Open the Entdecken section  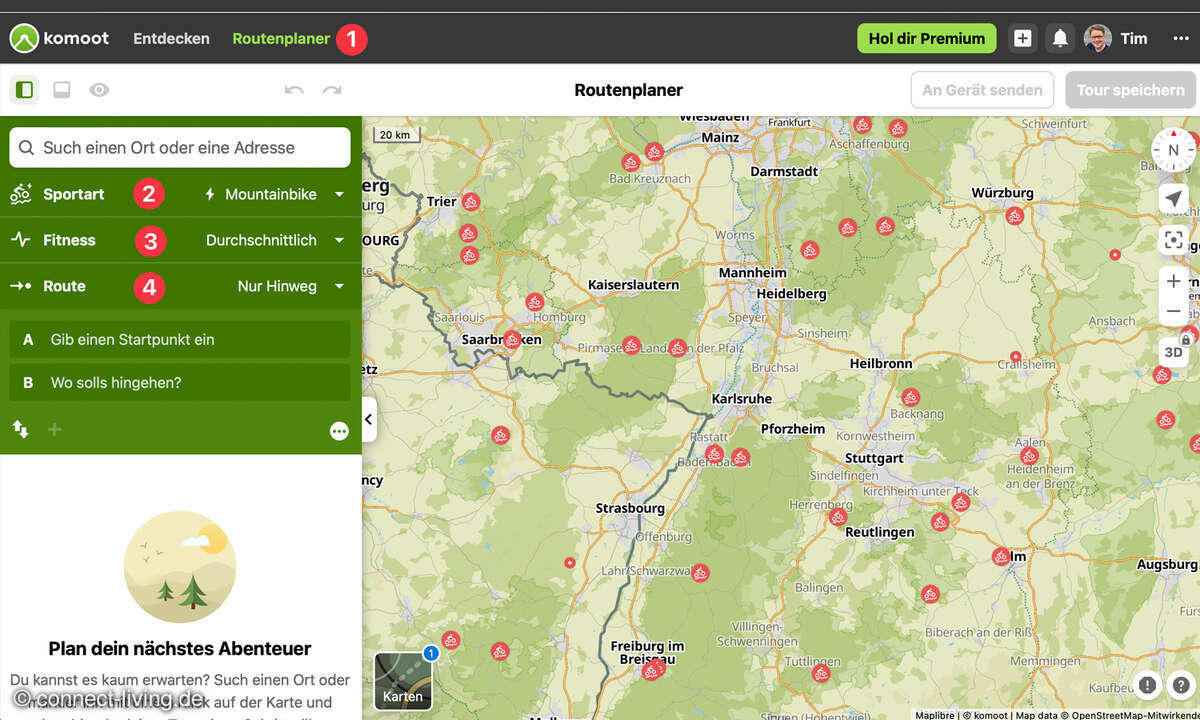tap(171, 39)
